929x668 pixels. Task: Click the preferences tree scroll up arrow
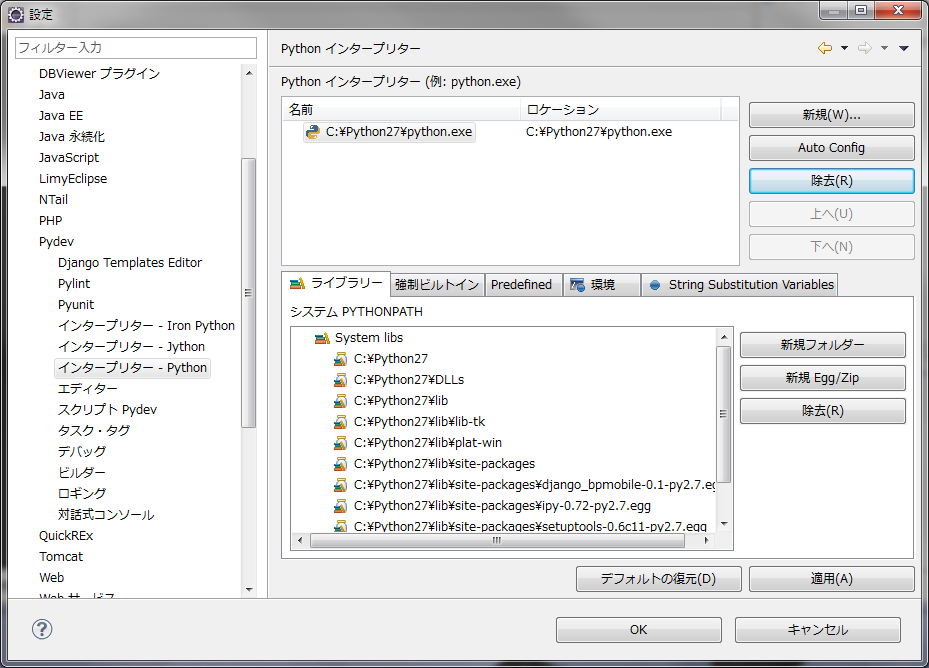point(249,73)
